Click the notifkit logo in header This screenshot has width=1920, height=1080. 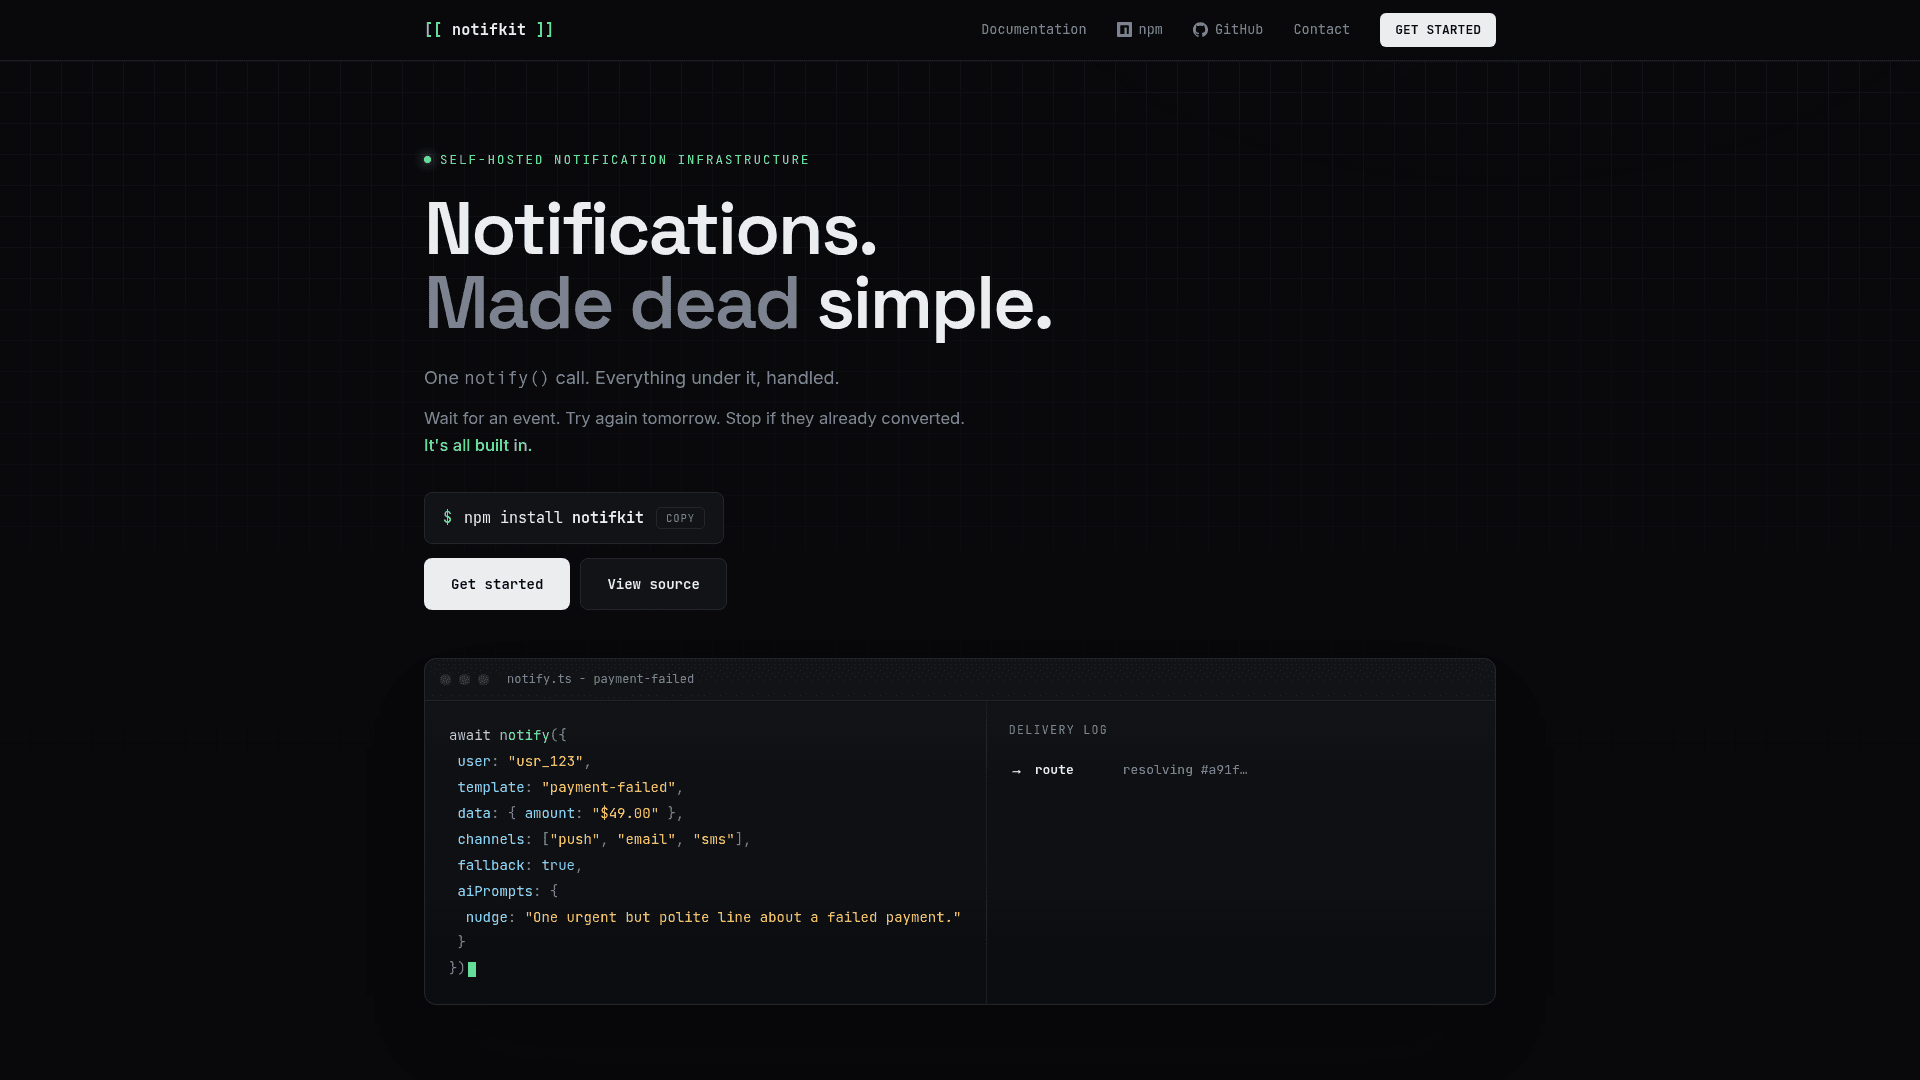(488, 30)
